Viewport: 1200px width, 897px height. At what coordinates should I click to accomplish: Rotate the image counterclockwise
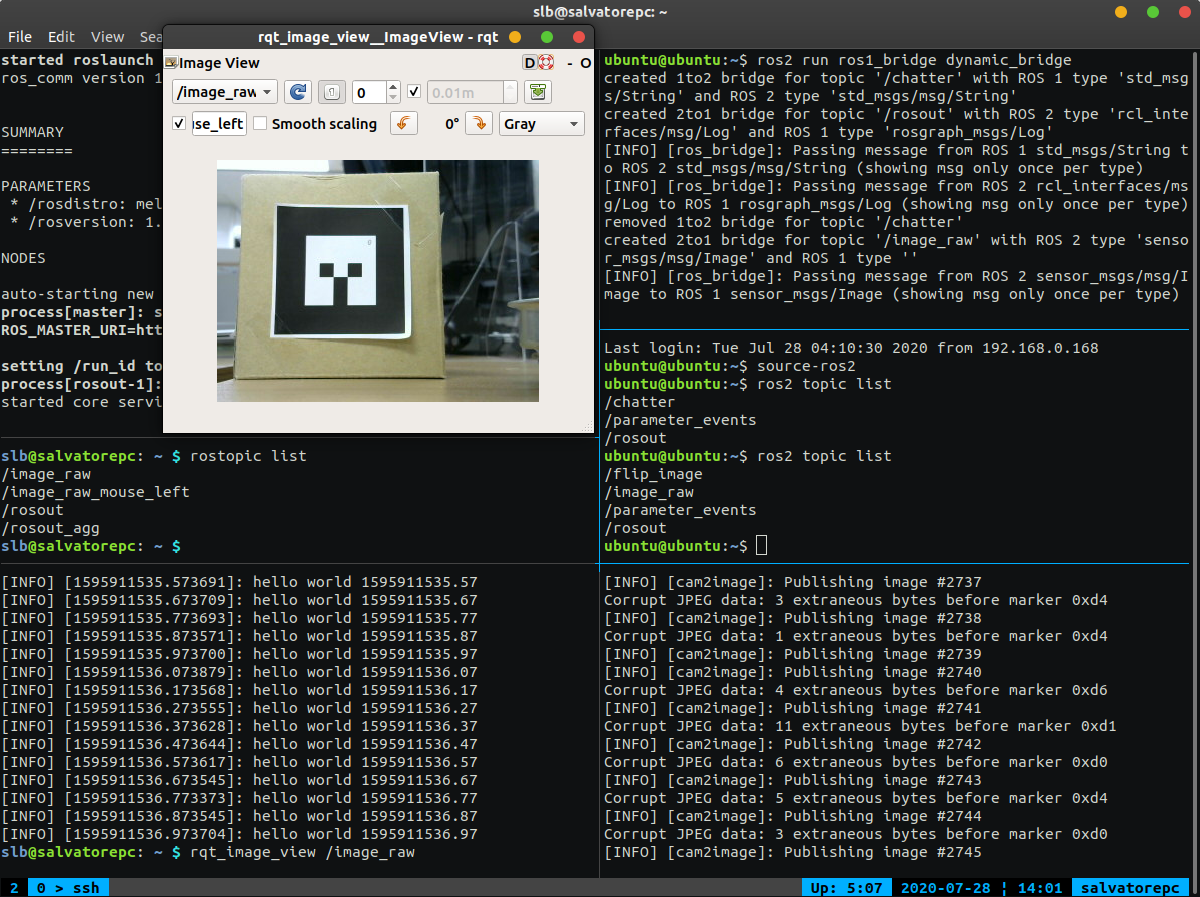402,122
